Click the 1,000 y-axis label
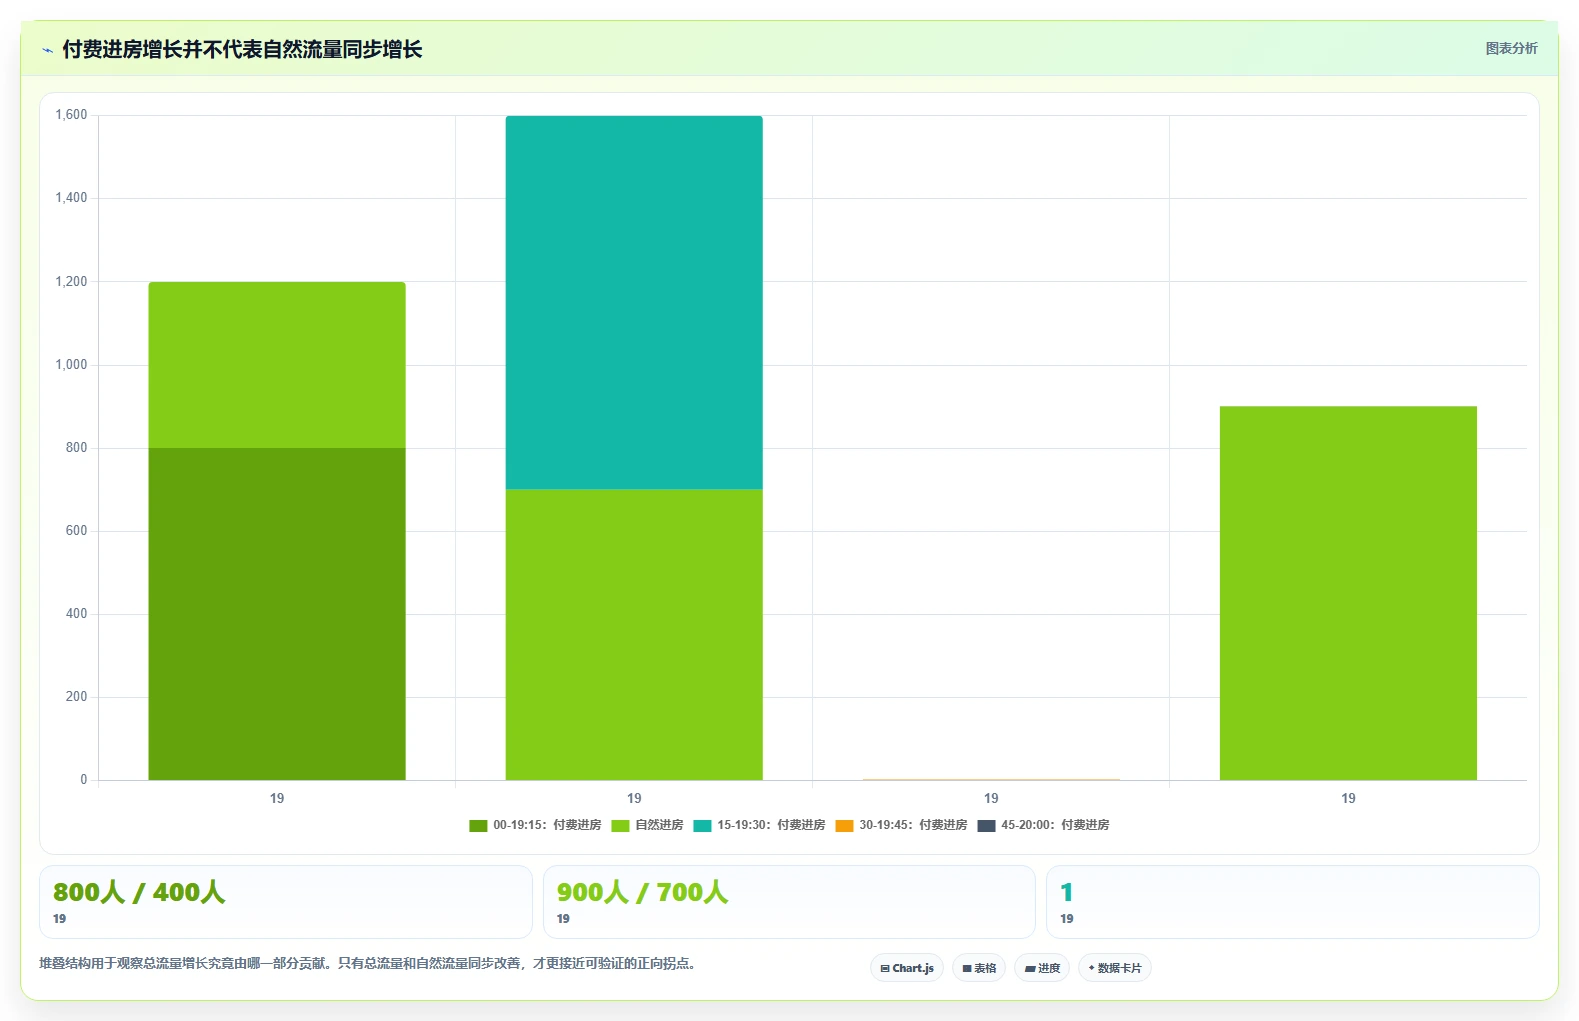 click(71, 364)
